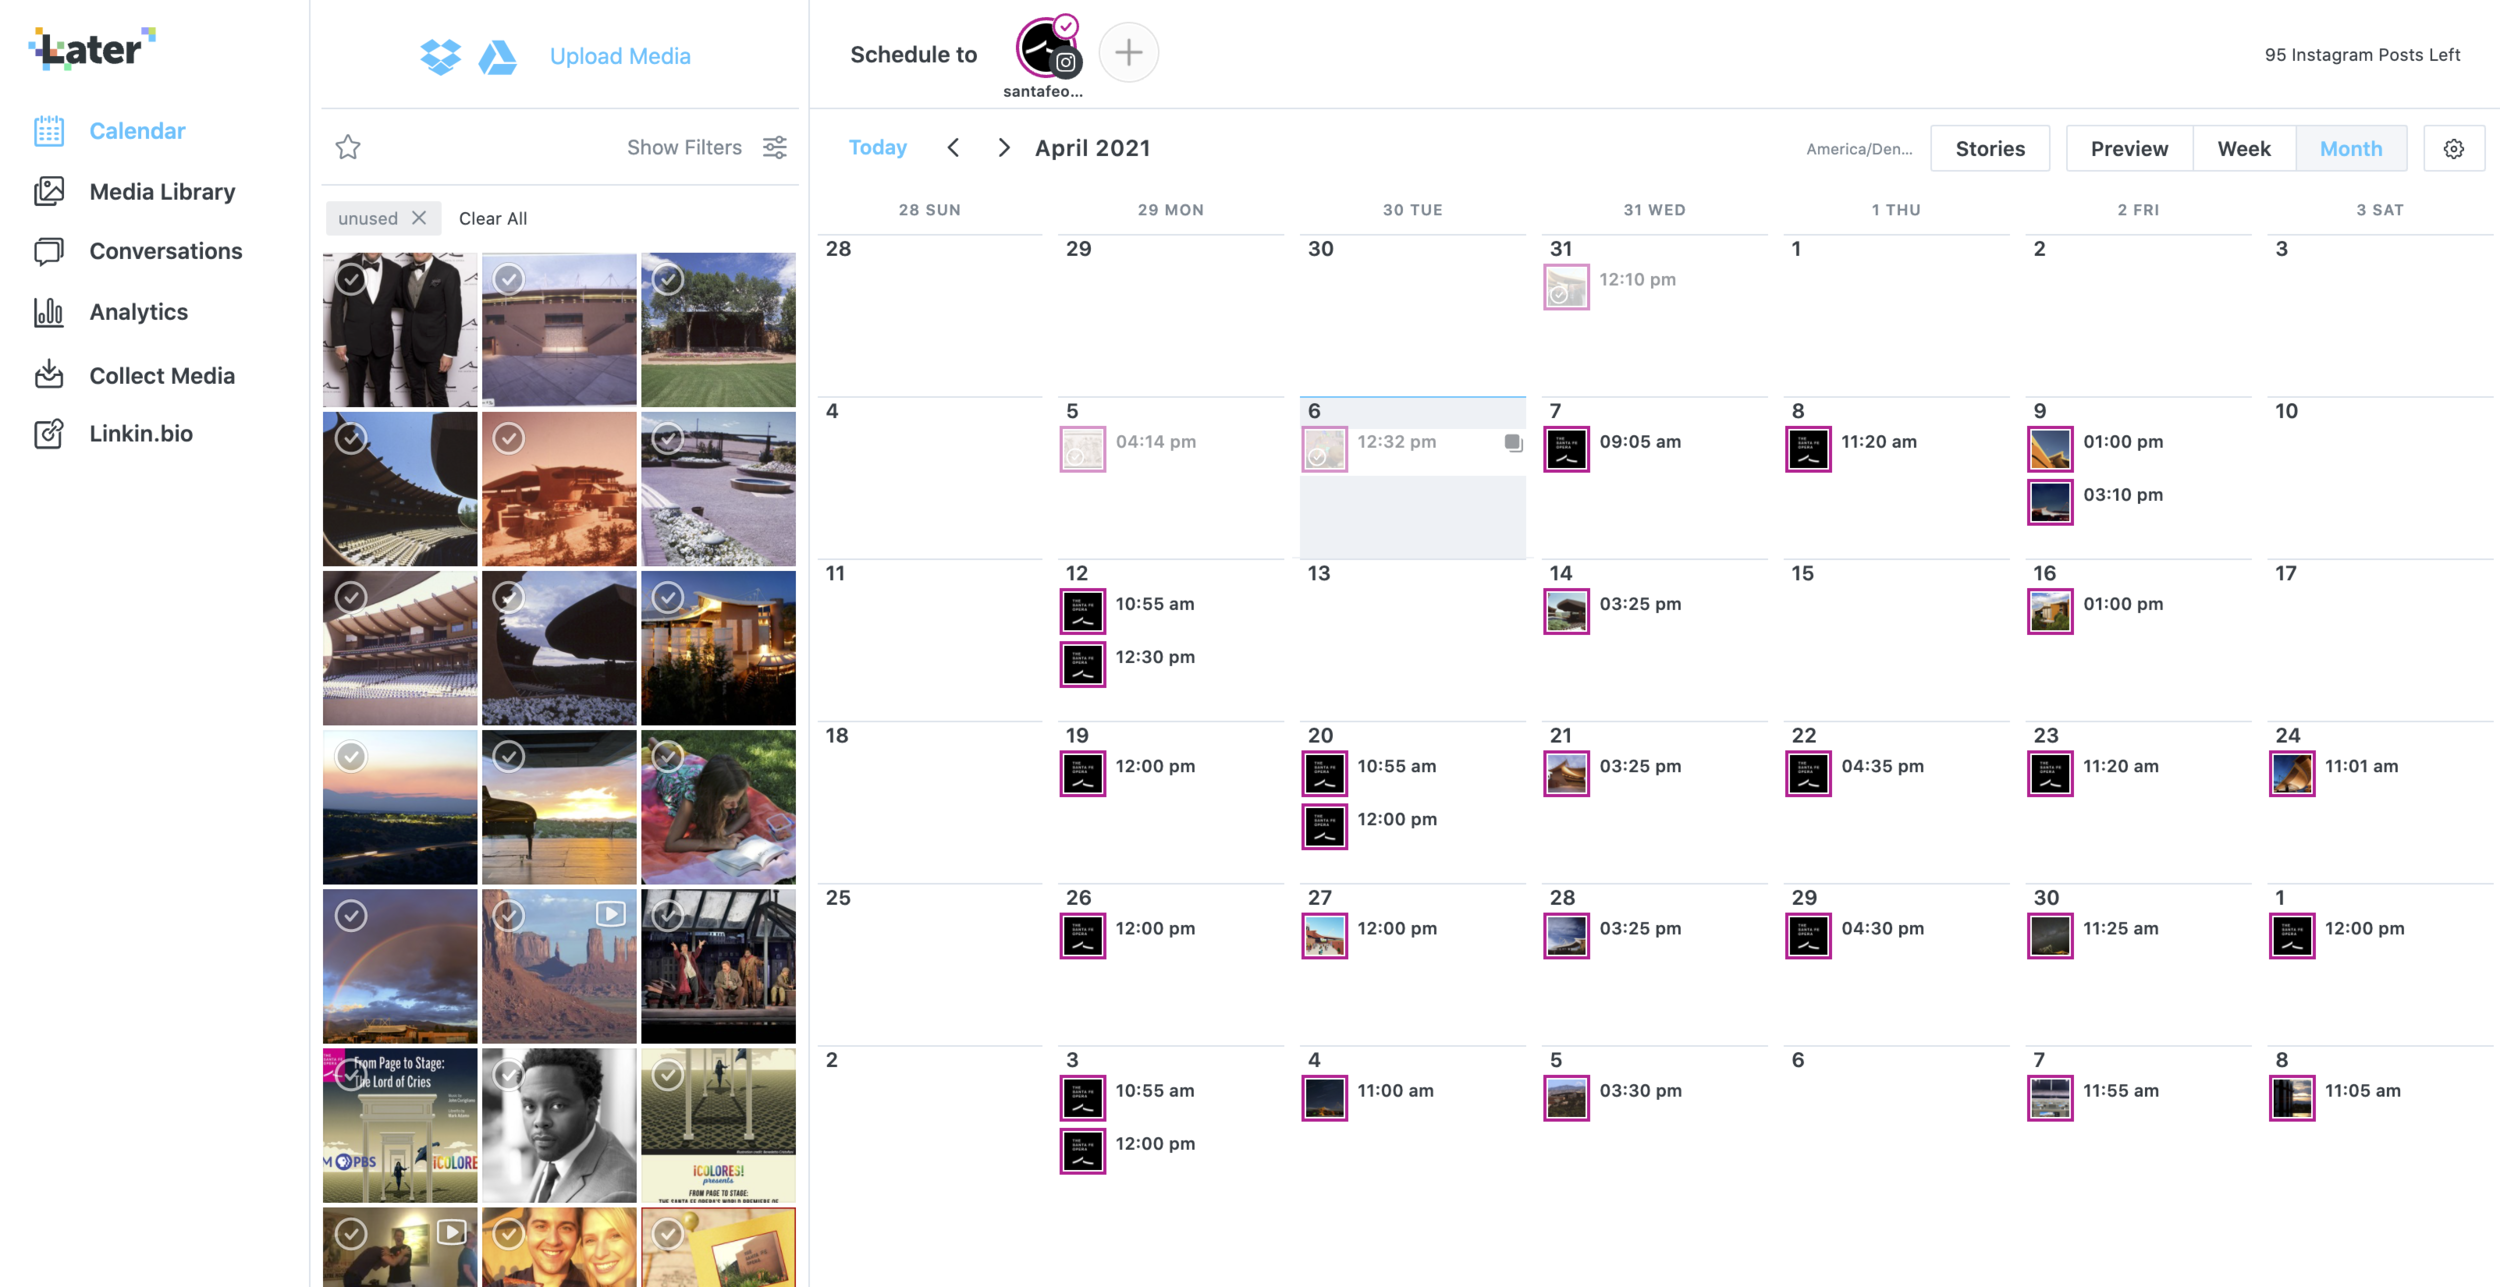The height and width of the screenshot is (1287, 2500).
Task: Open Linkin.bio in sidebar
Action: 140,434
